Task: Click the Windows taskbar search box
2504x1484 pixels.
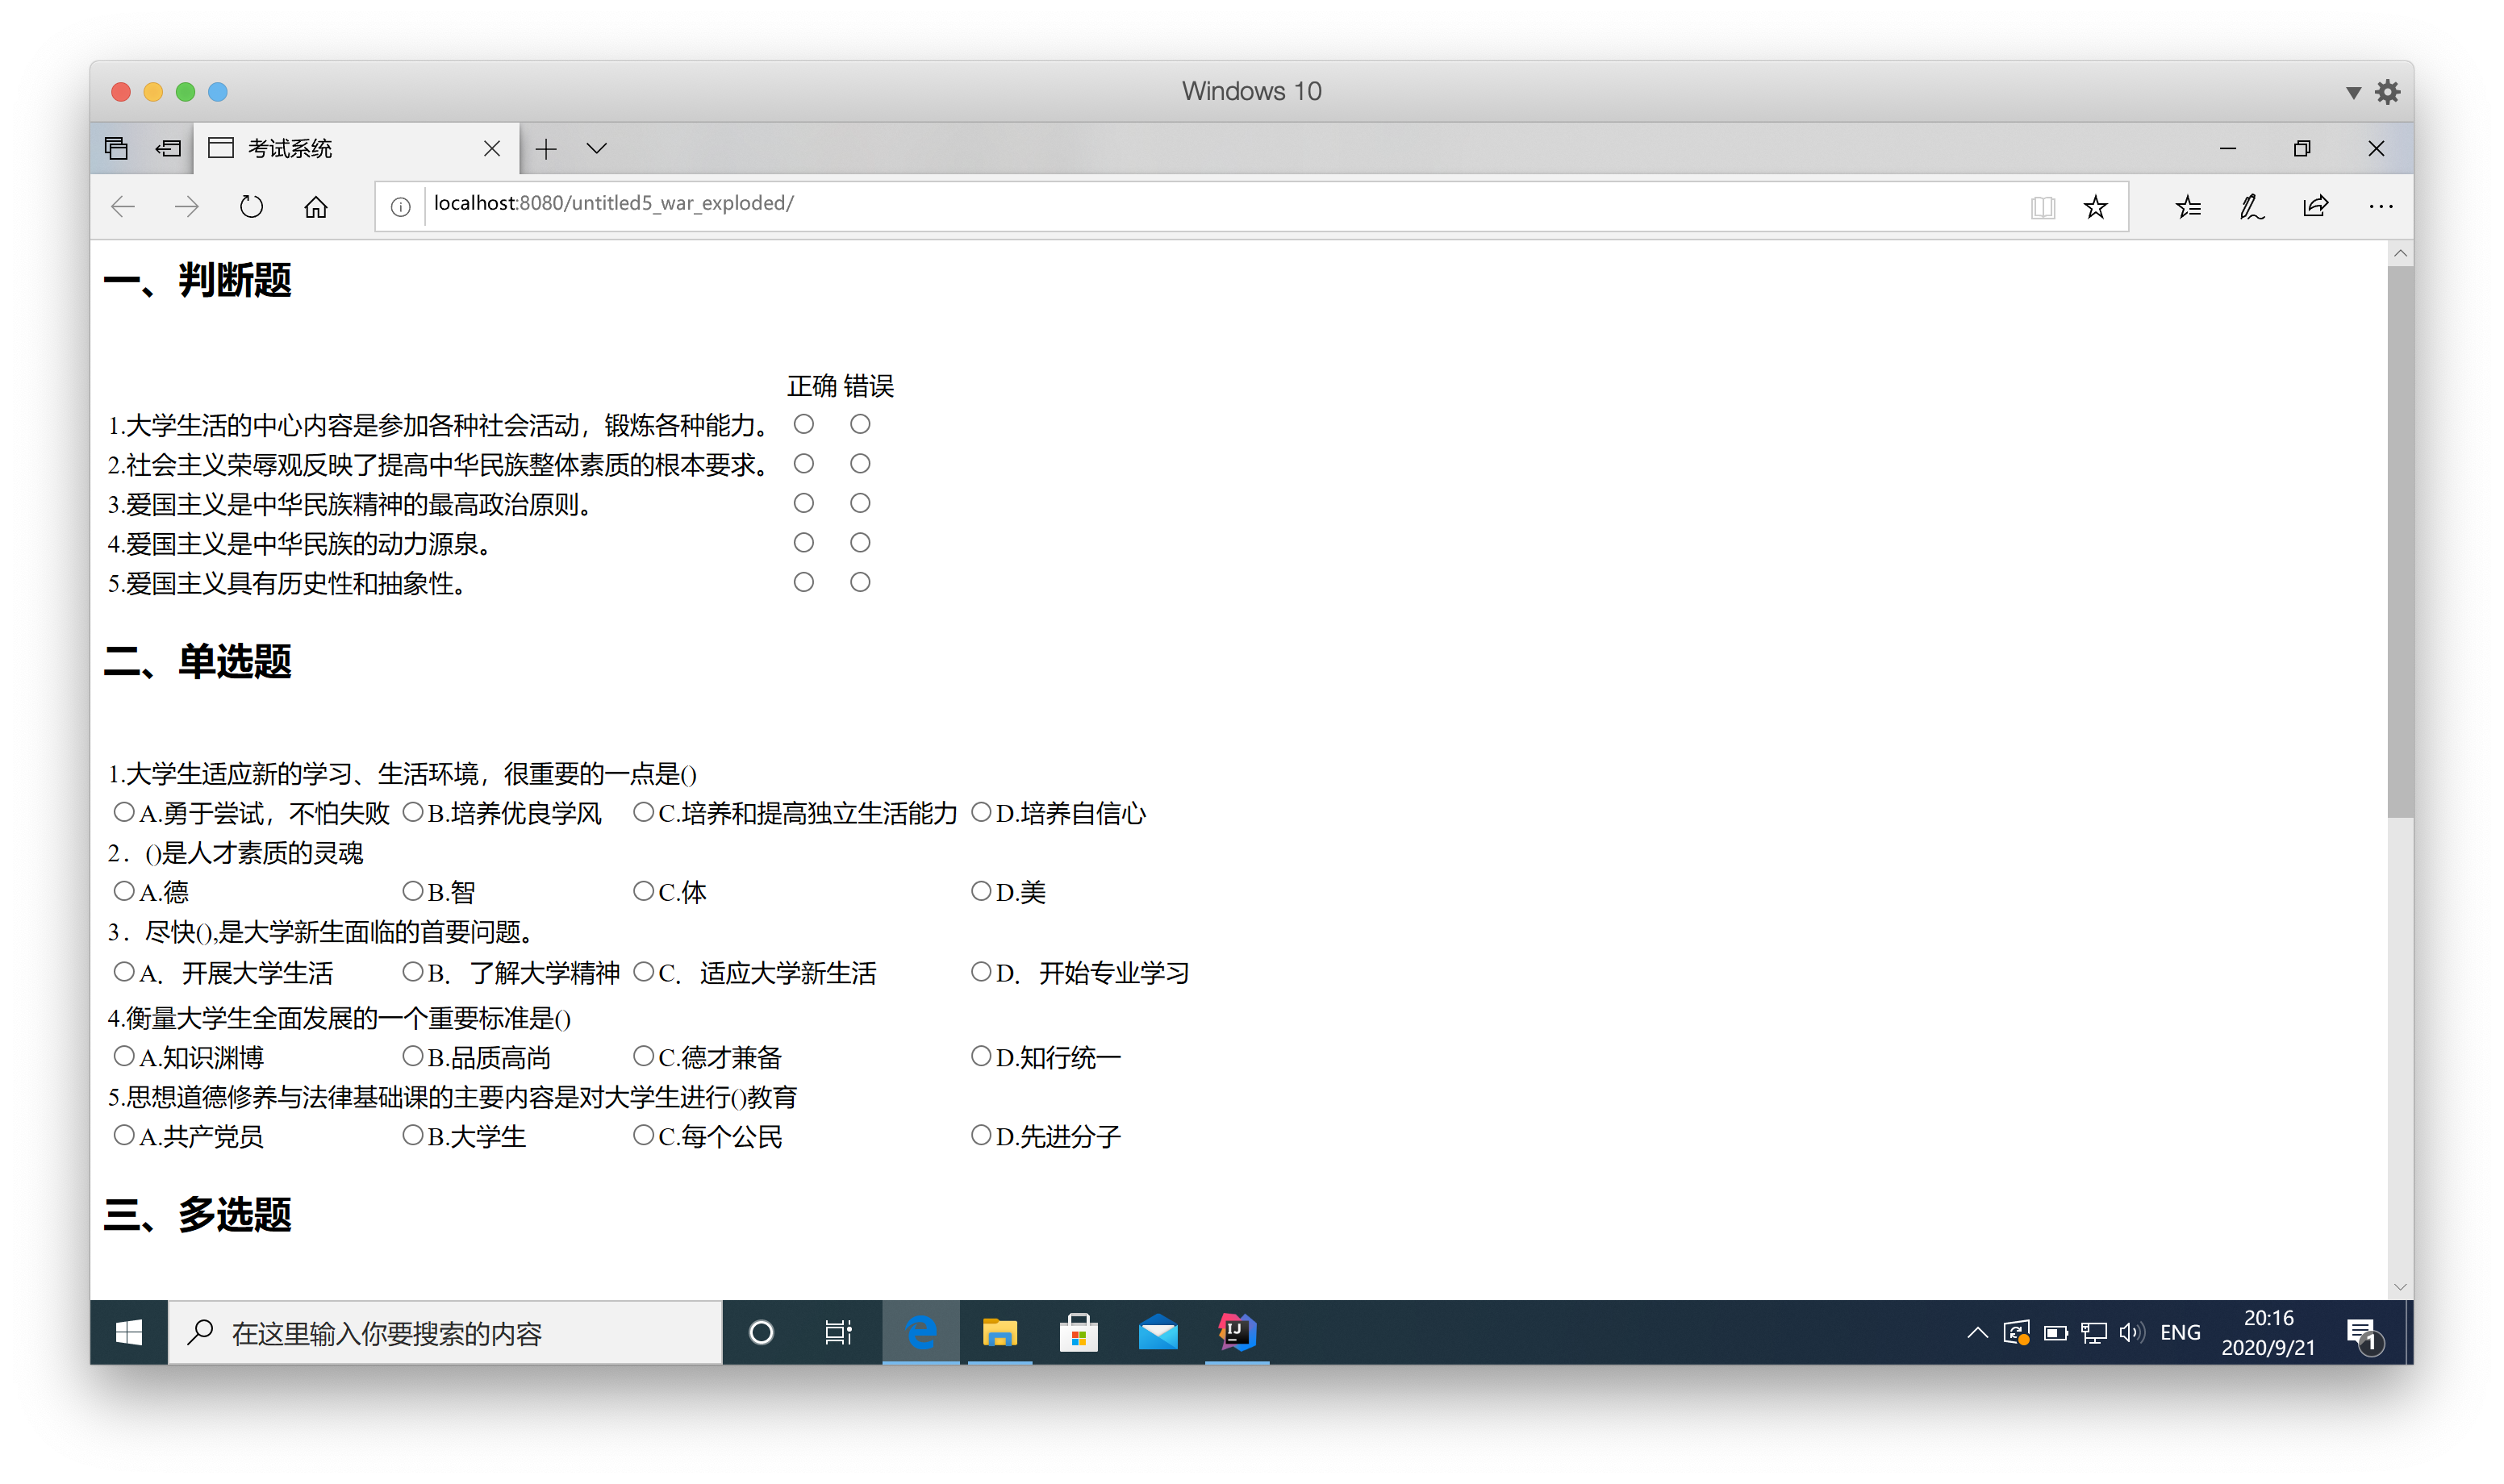Action: [x=445, y=1332]
